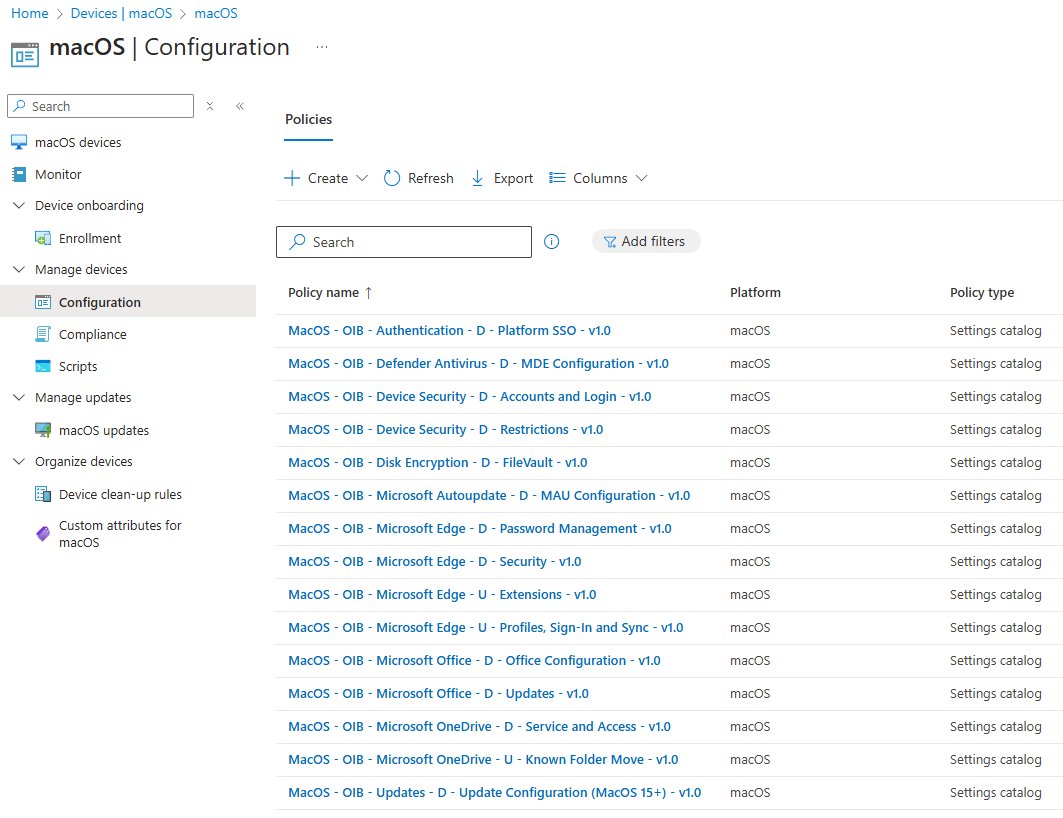Open the Columns dropdown
The height and width of the screenshot is (818, 1063).
point(598,178)
